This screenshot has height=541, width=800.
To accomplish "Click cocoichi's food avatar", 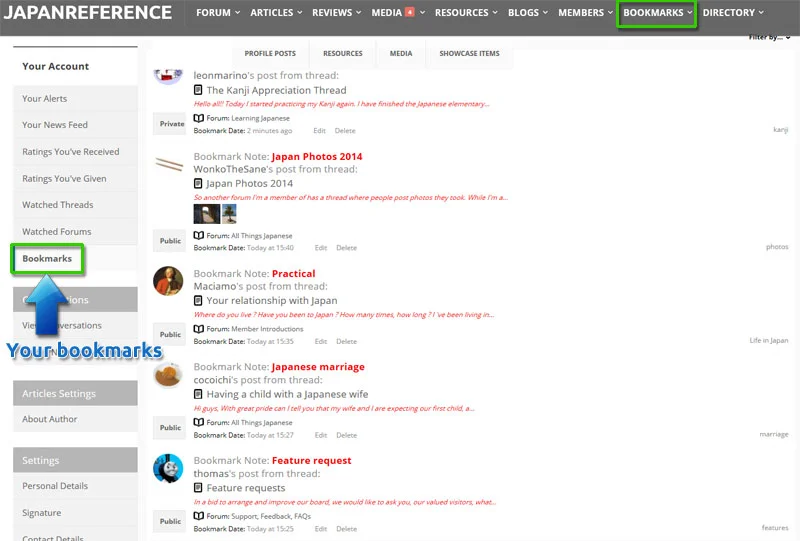I will pos(168,375).
